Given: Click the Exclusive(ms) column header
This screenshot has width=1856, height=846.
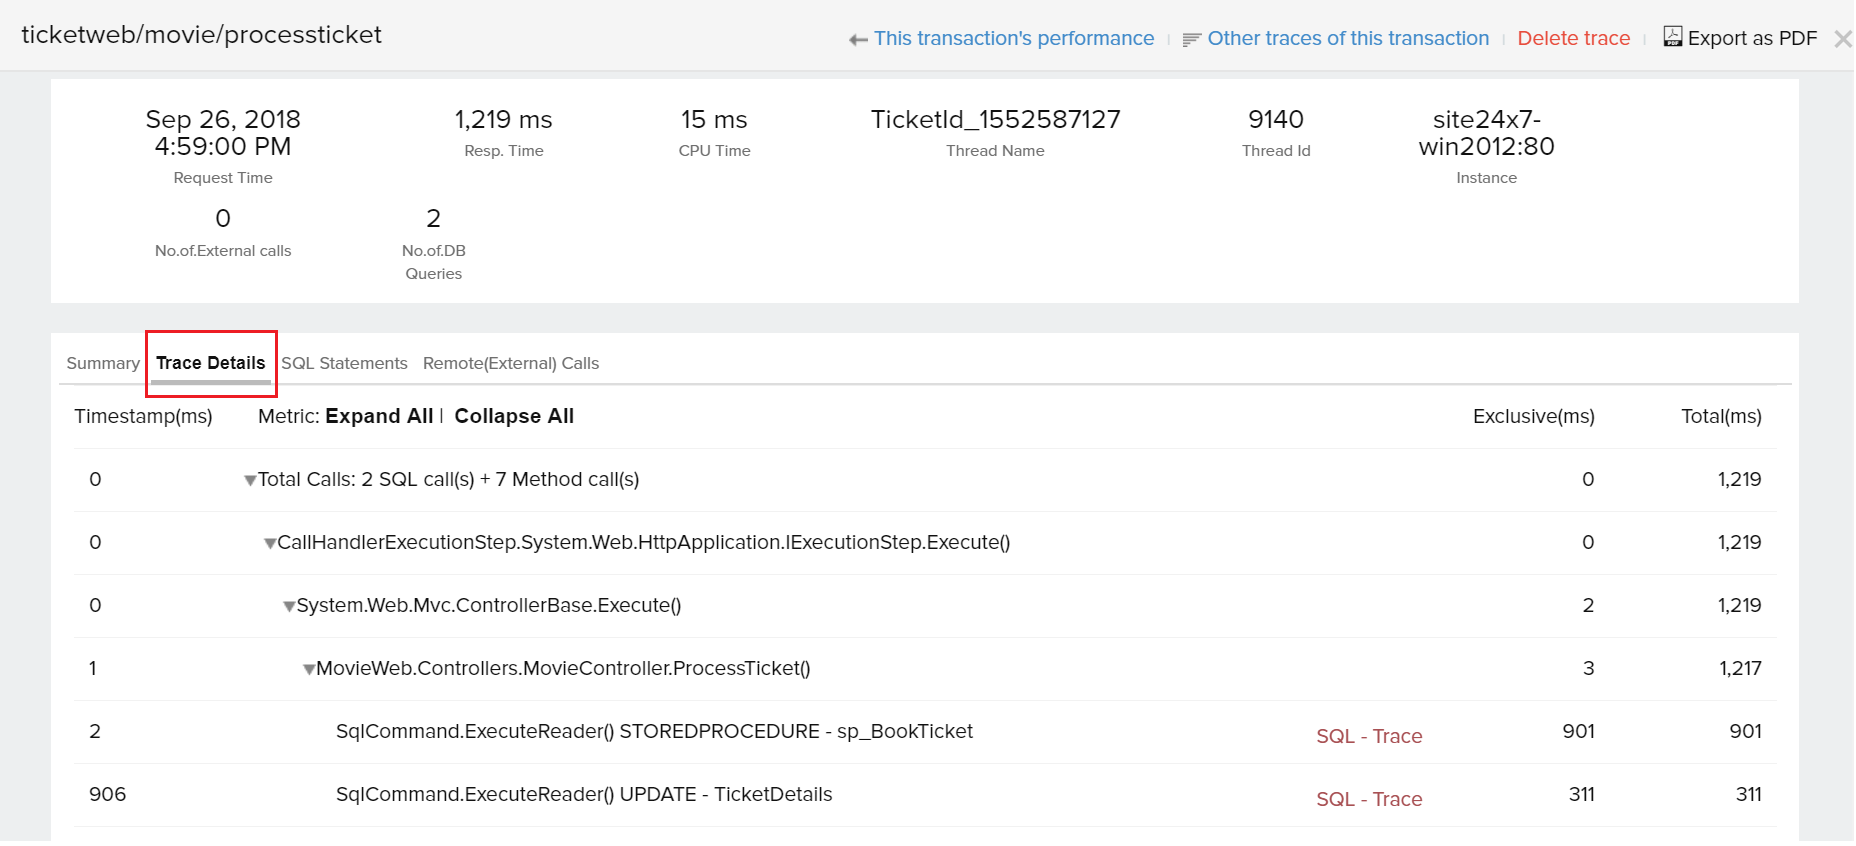Looking at the screenshot, I should 1534,416.
